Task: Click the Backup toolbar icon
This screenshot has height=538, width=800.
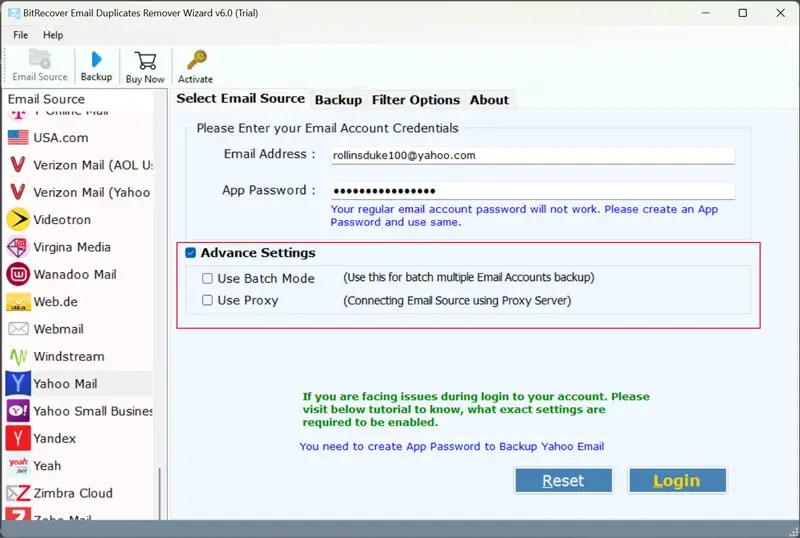Action: click(96, 66)
